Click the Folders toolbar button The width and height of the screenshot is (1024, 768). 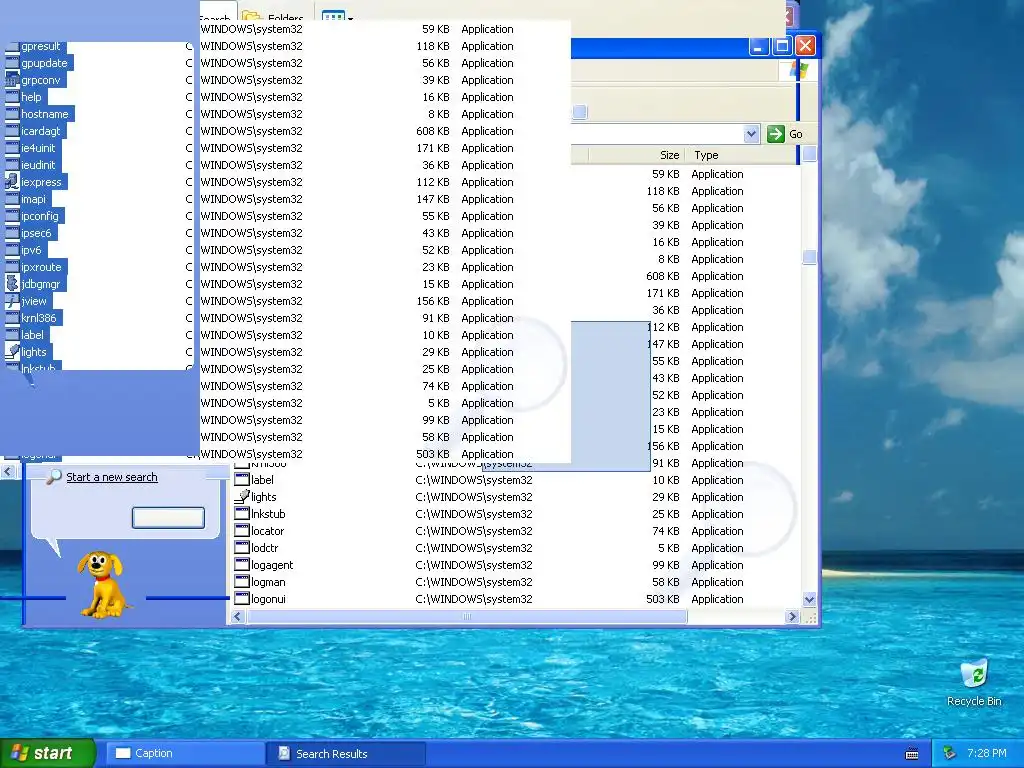point(272,18)
